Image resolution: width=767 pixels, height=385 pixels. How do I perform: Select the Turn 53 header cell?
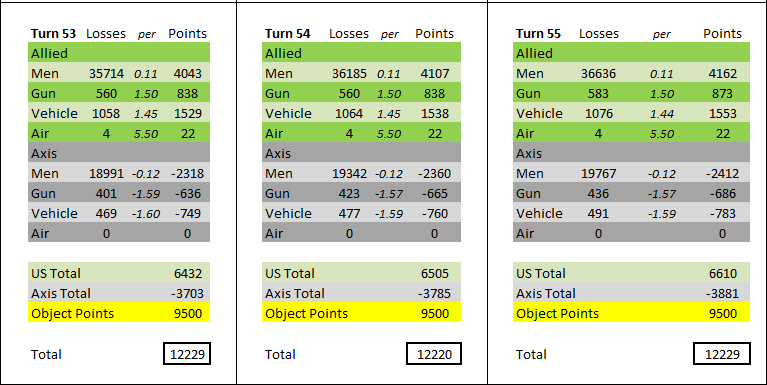click(53, 34)
